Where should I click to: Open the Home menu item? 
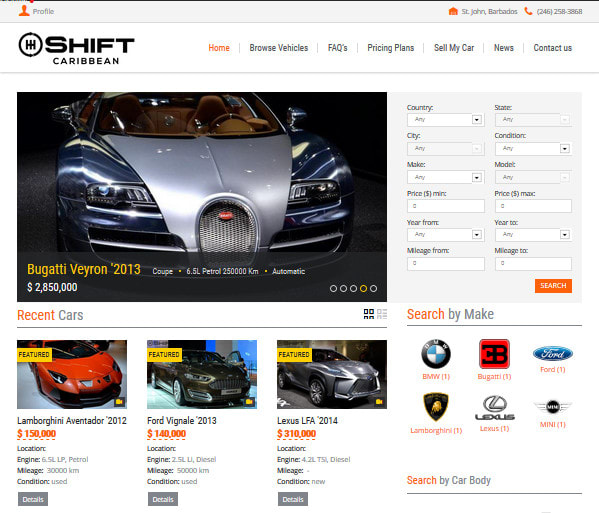(x=219, y=48)
